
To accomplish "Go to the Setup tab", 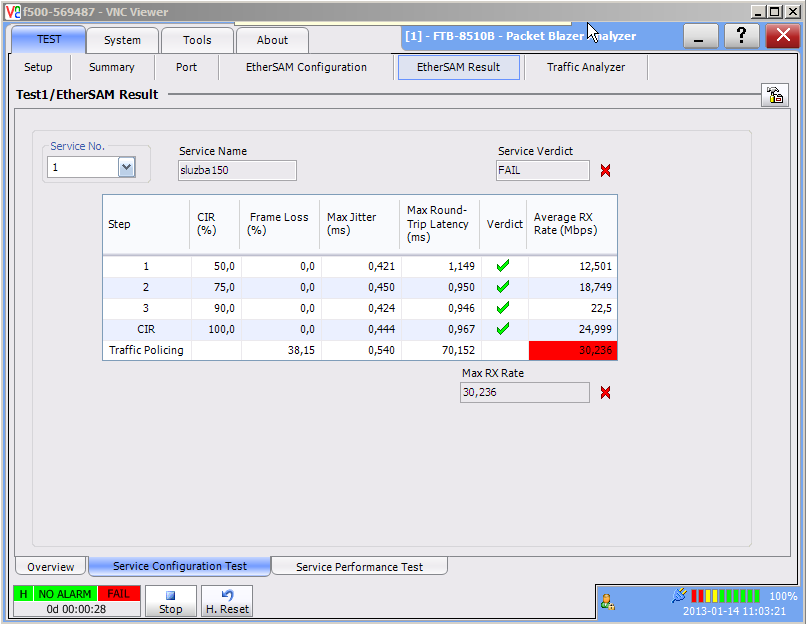I will [x=38, y=67].
